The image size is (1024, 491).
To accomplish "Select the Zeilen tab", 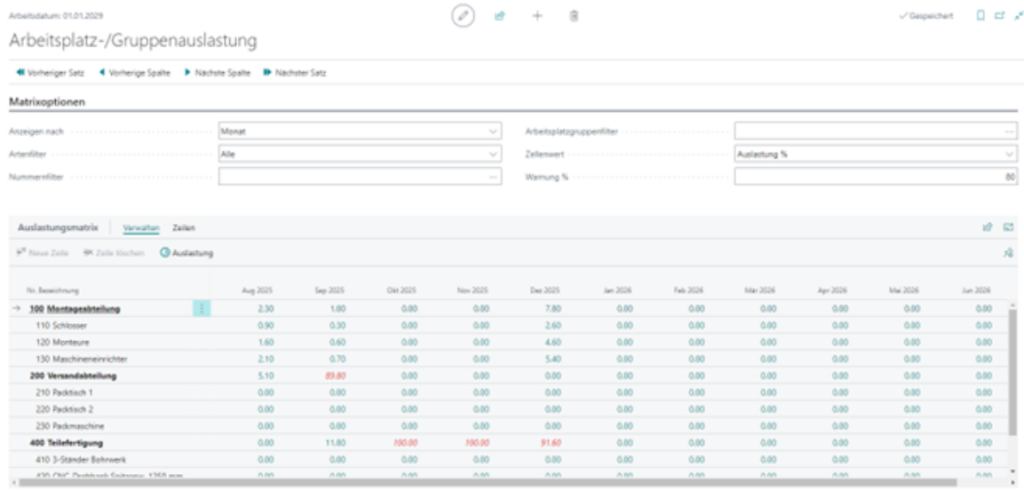I will 184,228.
